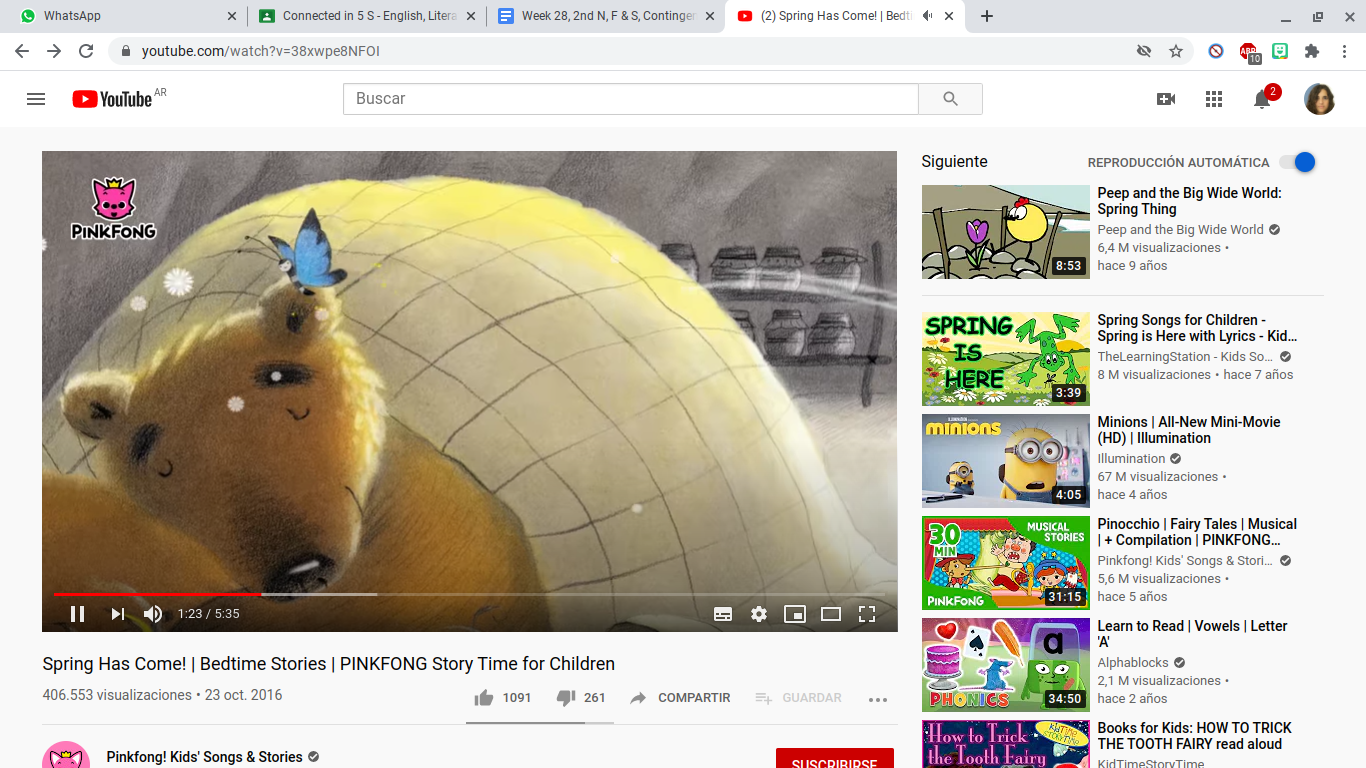The width and height of the screenshot is (1366, 768).
Task: Open player settings gear
Action: coord(759,614)
